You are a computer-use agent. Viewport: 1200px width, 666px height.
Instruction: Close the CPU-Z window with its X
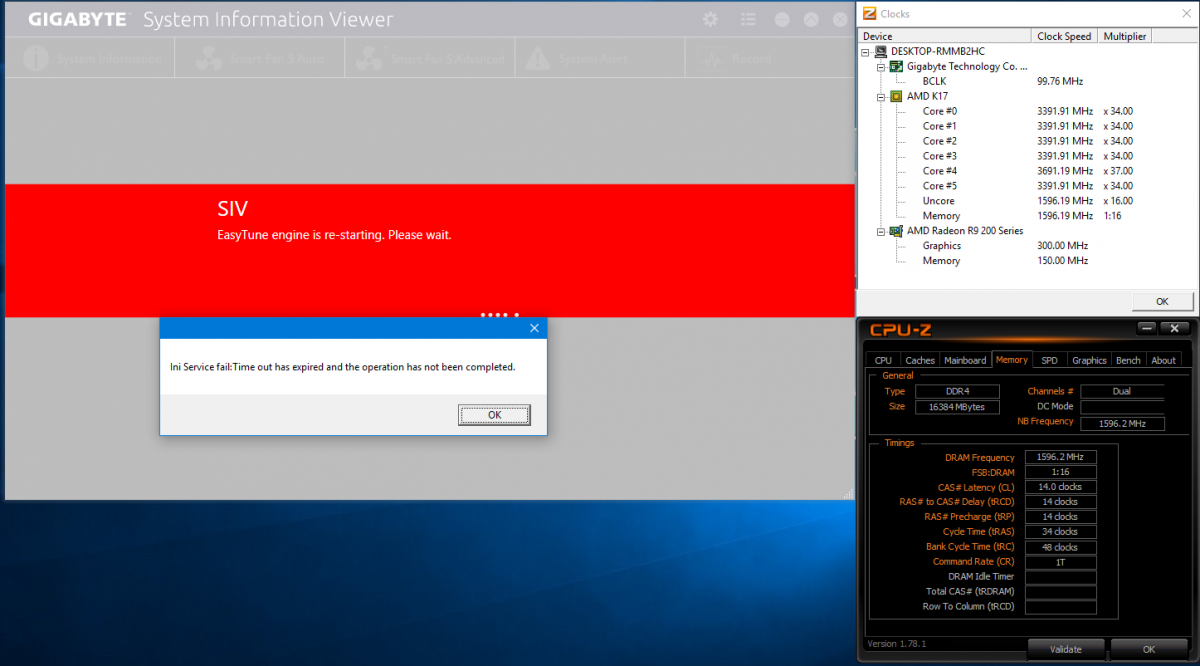pyautogui.click(x=1176, y=328)
